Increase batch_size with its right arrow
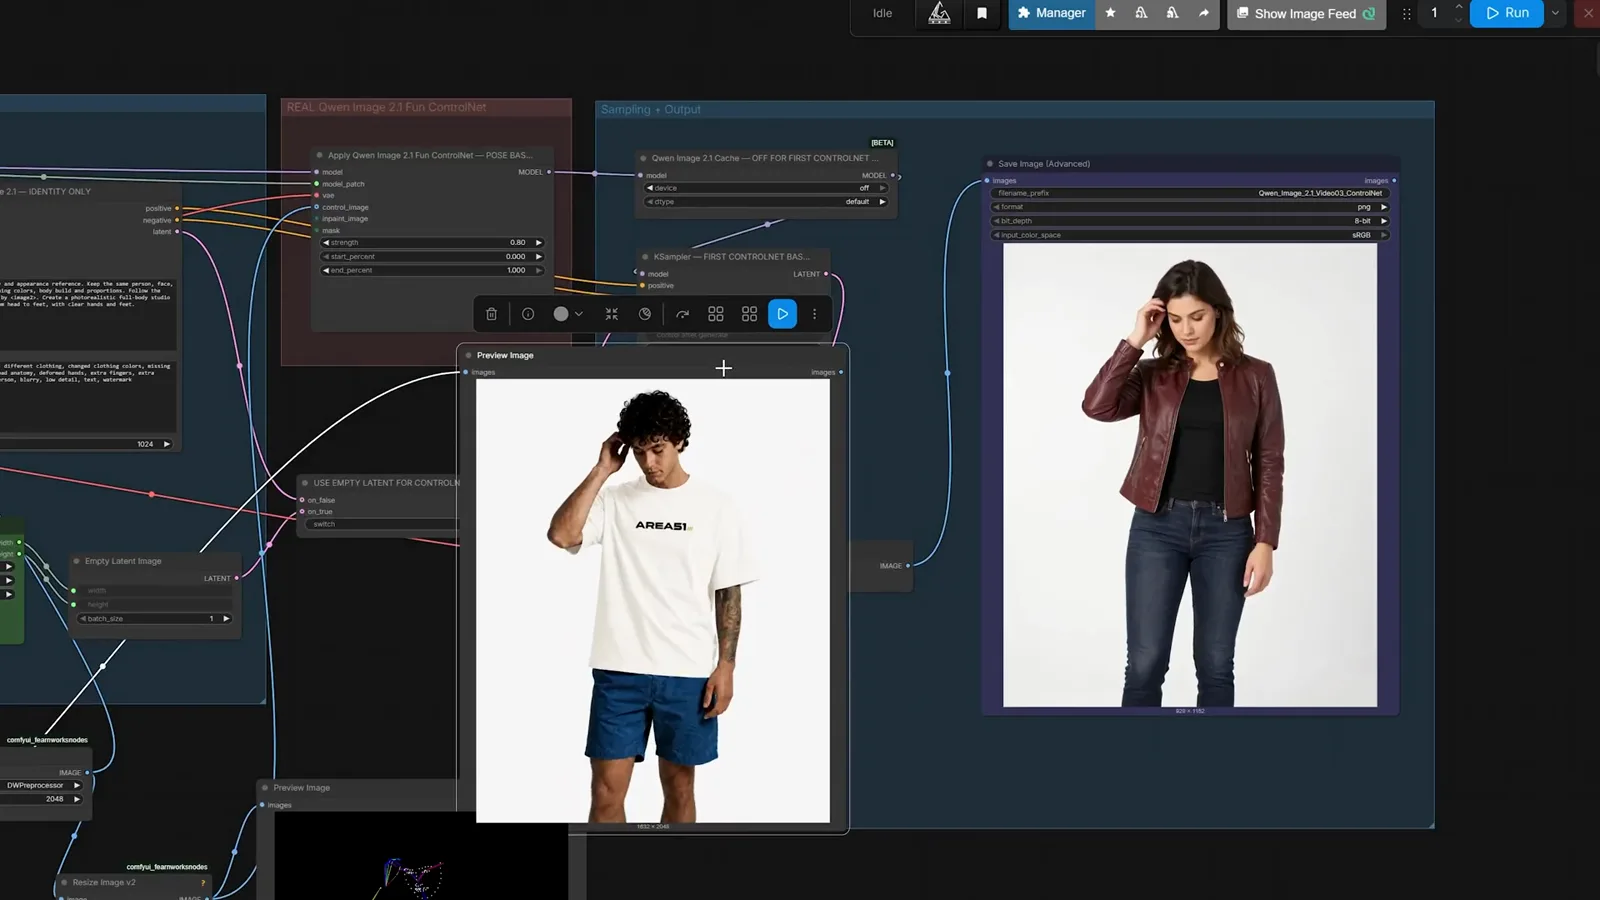1600x900 pixels. (x=226, y=619)
